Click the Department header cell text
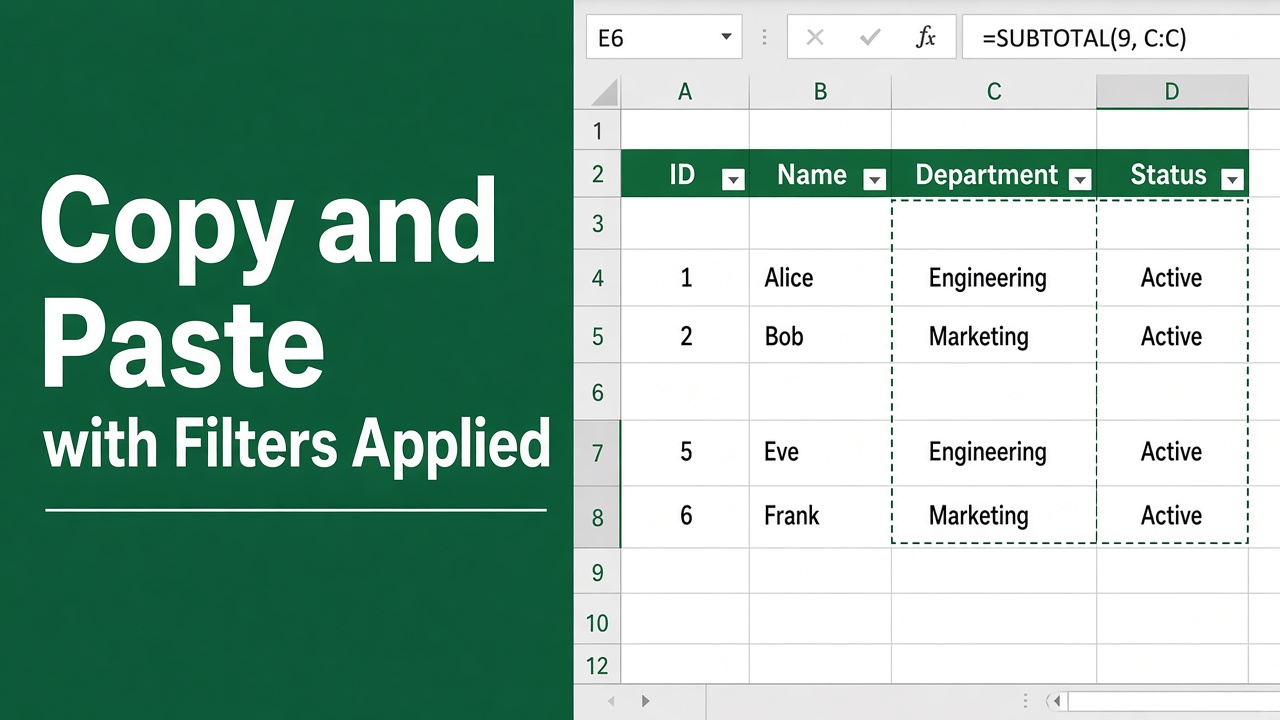Screen dimensions: 1280x720 pos(986,175)
